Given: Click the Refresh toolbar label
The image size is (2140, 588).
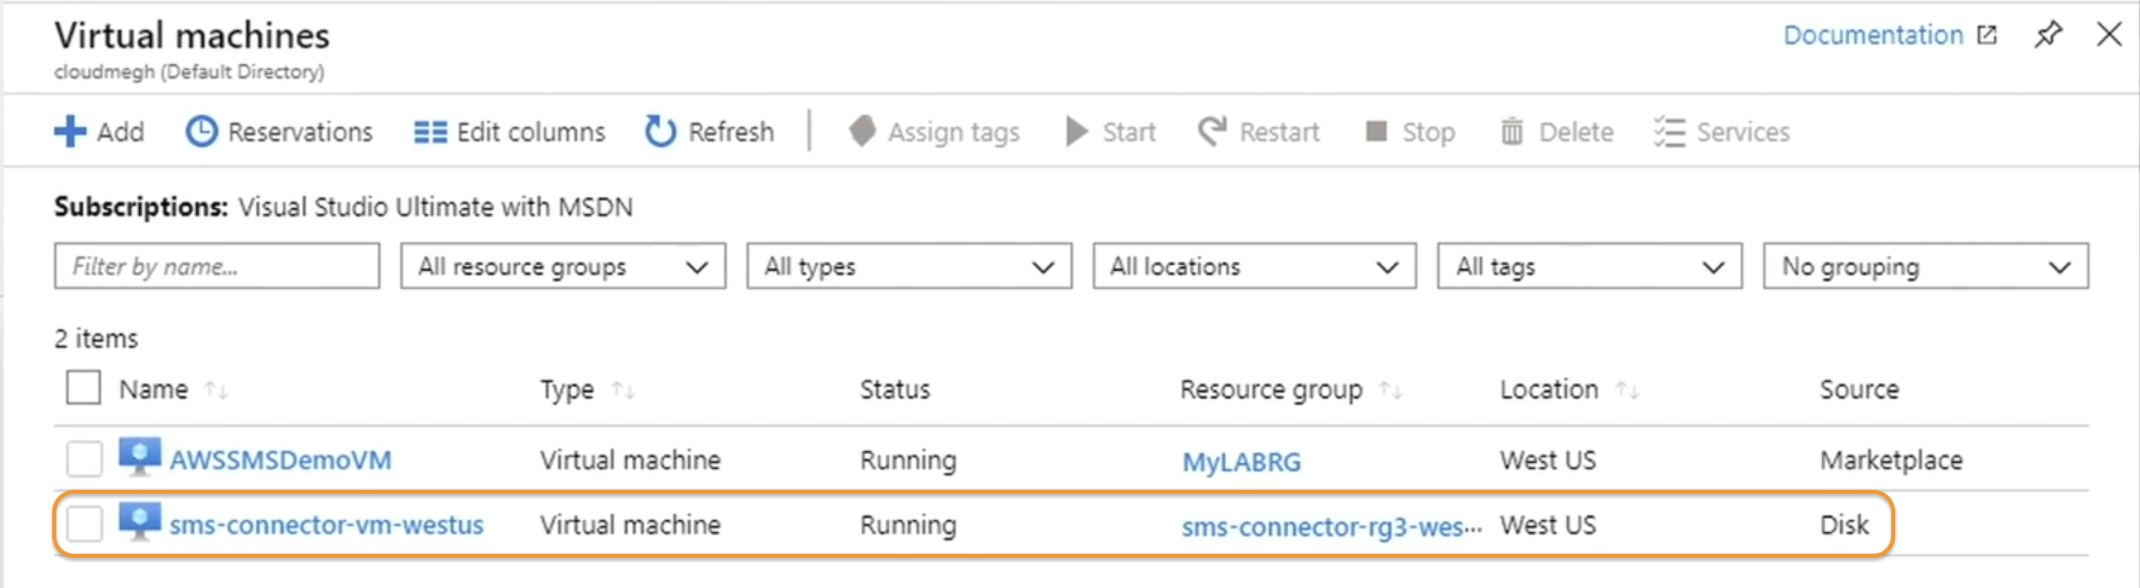Looking at the screenshot, I should (731, 132).
